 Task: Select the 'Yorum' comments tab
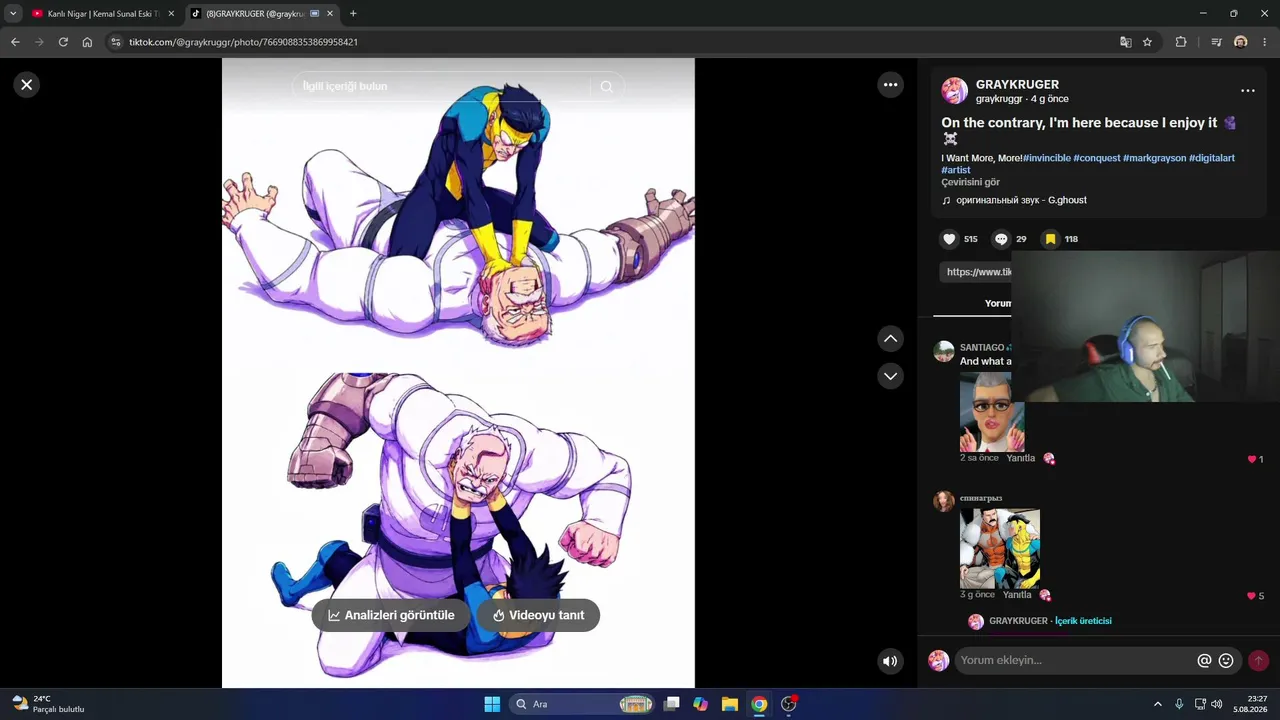coord(998,303)
